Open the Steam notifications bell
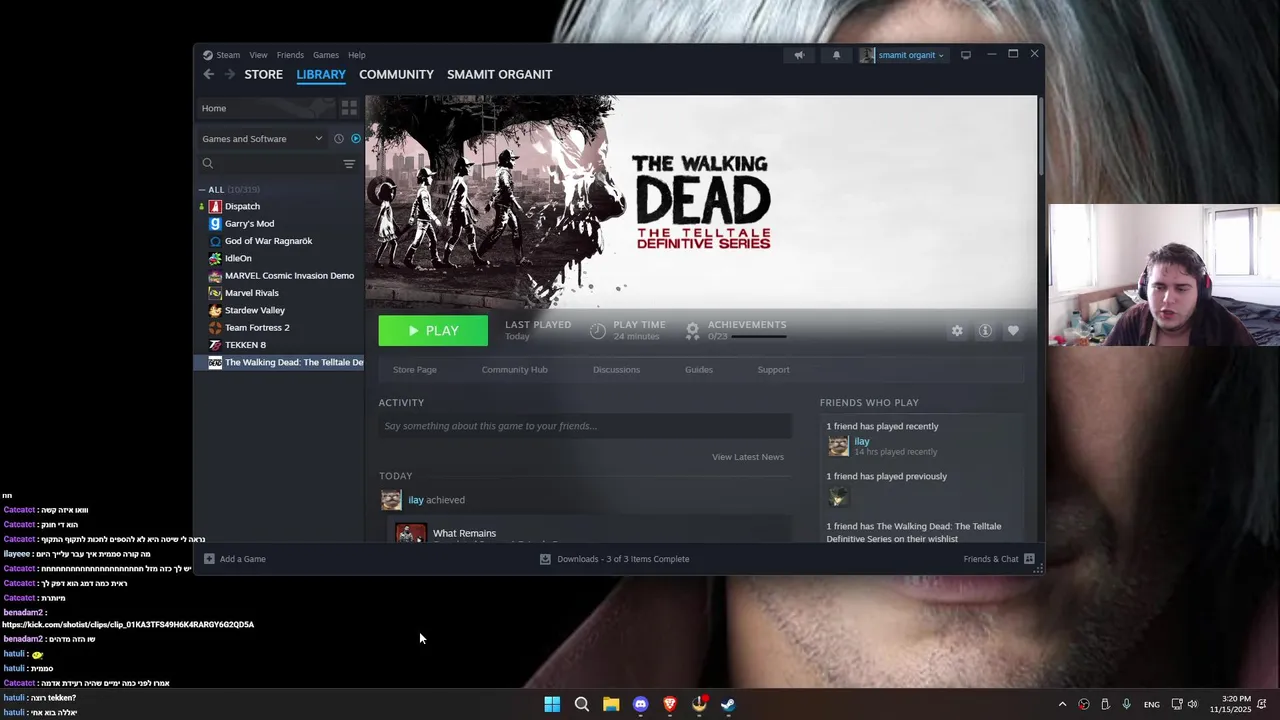The image size is (1280, 720). tap(837, 55)
